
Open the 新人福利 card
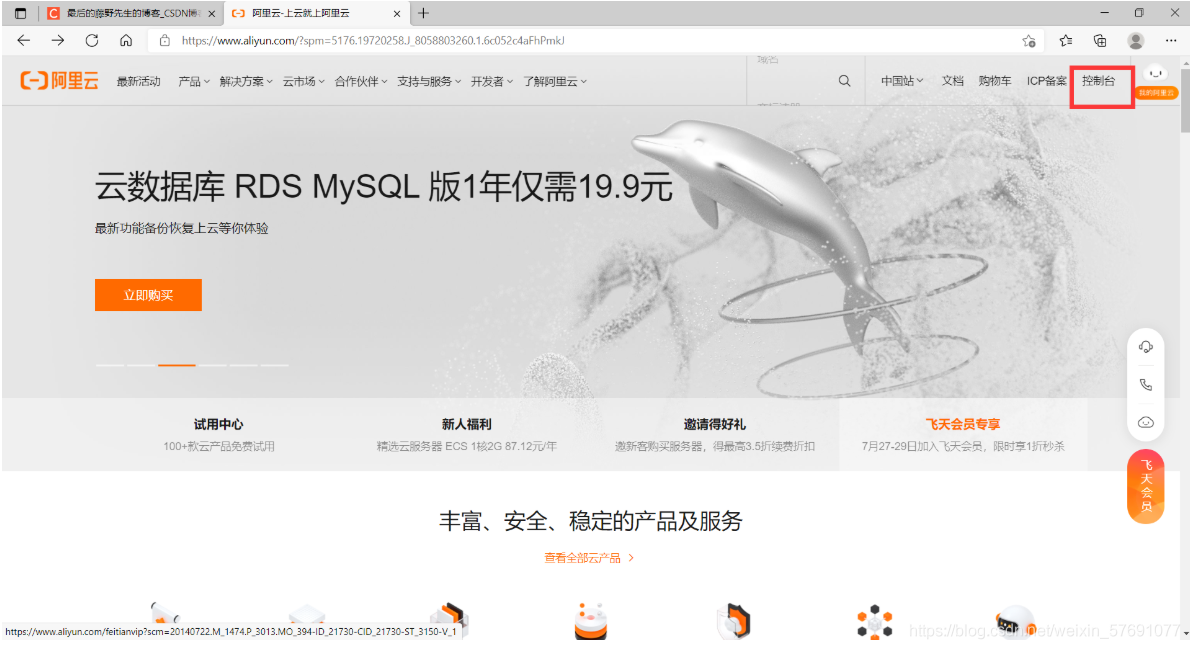pyautogui.click(x=467, y=434)
